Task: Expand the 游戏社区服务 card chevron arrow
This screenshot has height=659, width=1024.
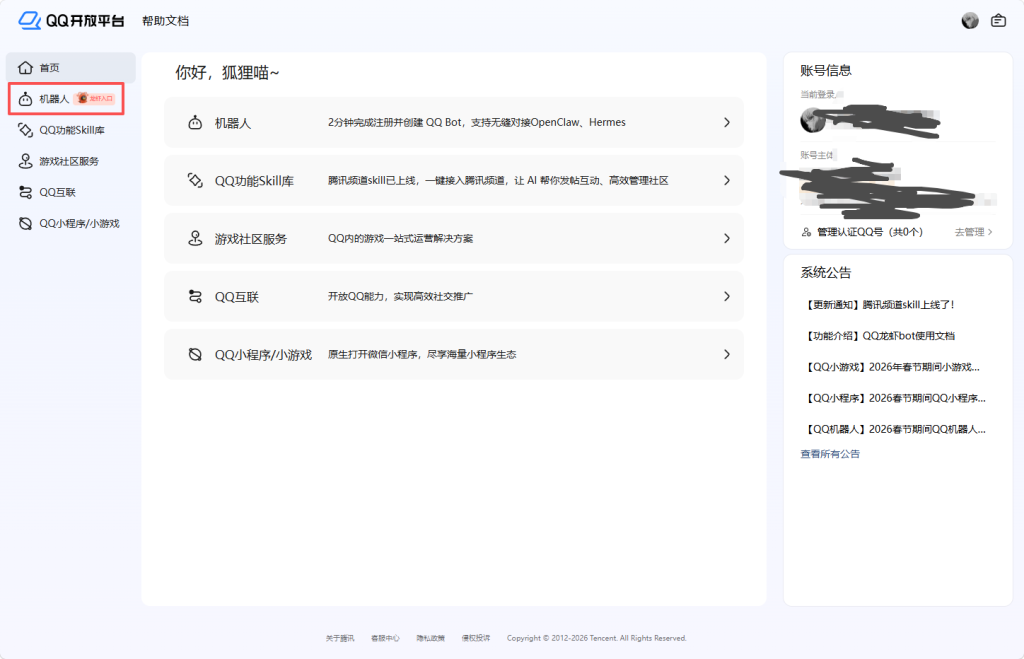Action: 726,238
